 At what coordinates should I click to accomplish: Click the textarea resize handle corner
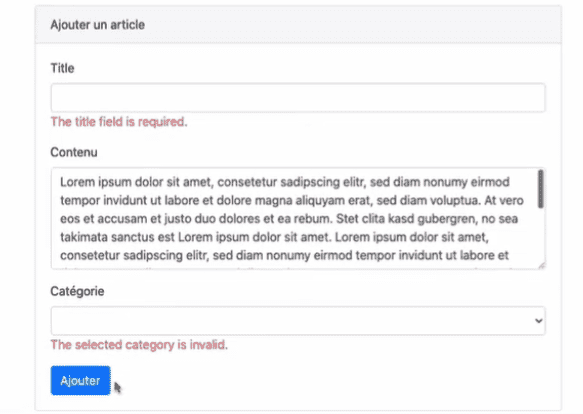click(542, 266)
